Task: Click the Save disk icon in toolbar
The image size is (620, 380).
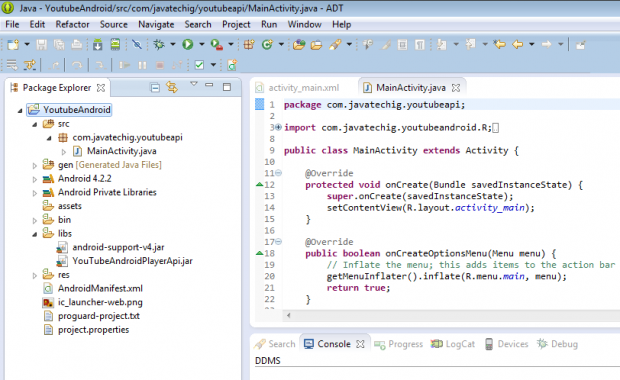Action: click(42, 44)
